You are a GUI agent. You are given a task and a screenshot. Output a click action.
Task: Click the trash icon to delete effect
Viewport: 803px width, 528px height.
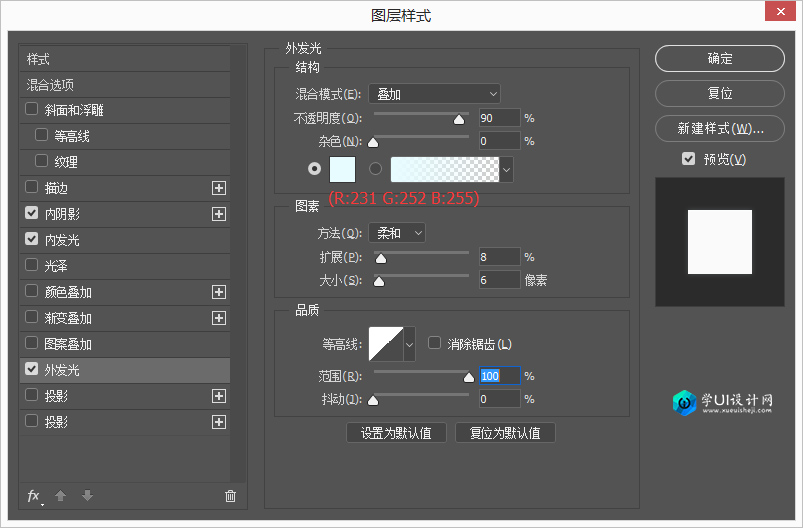click(230, 496)
